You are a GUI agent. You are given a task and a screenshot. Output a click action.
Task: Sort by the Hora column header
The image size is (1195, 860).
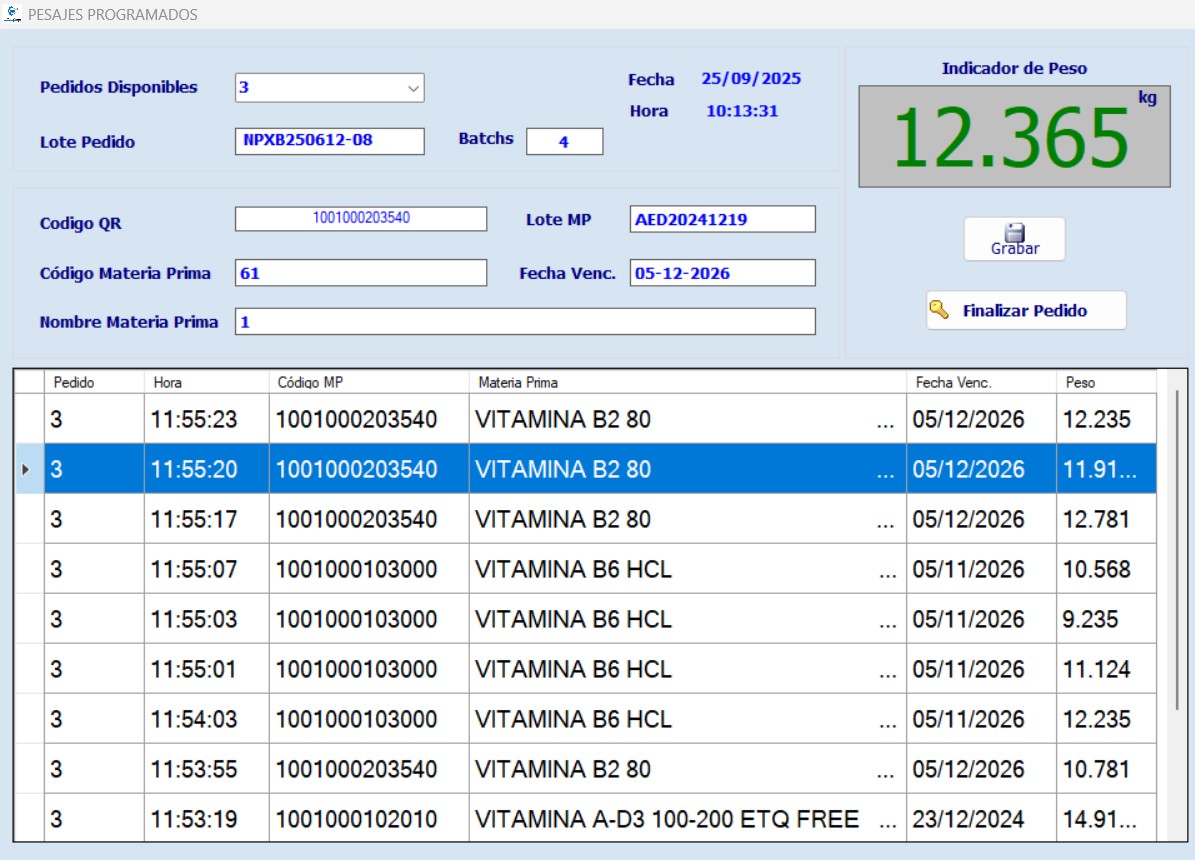(x=205, y=382)
